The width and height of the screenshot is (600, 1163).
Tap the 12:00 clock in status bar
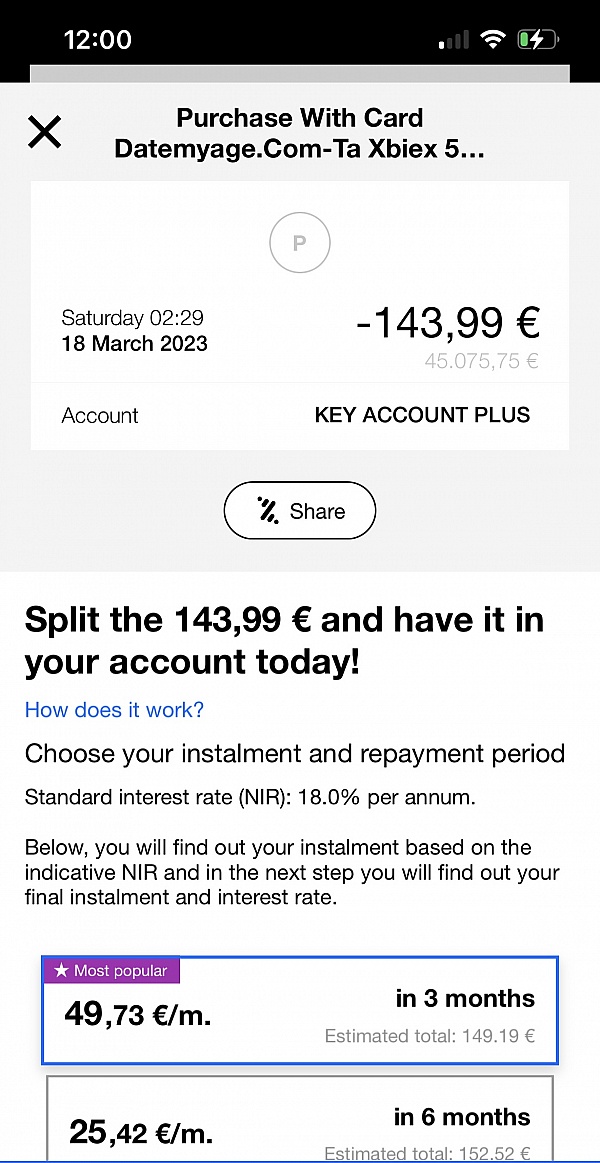click(x=97, y=40)
